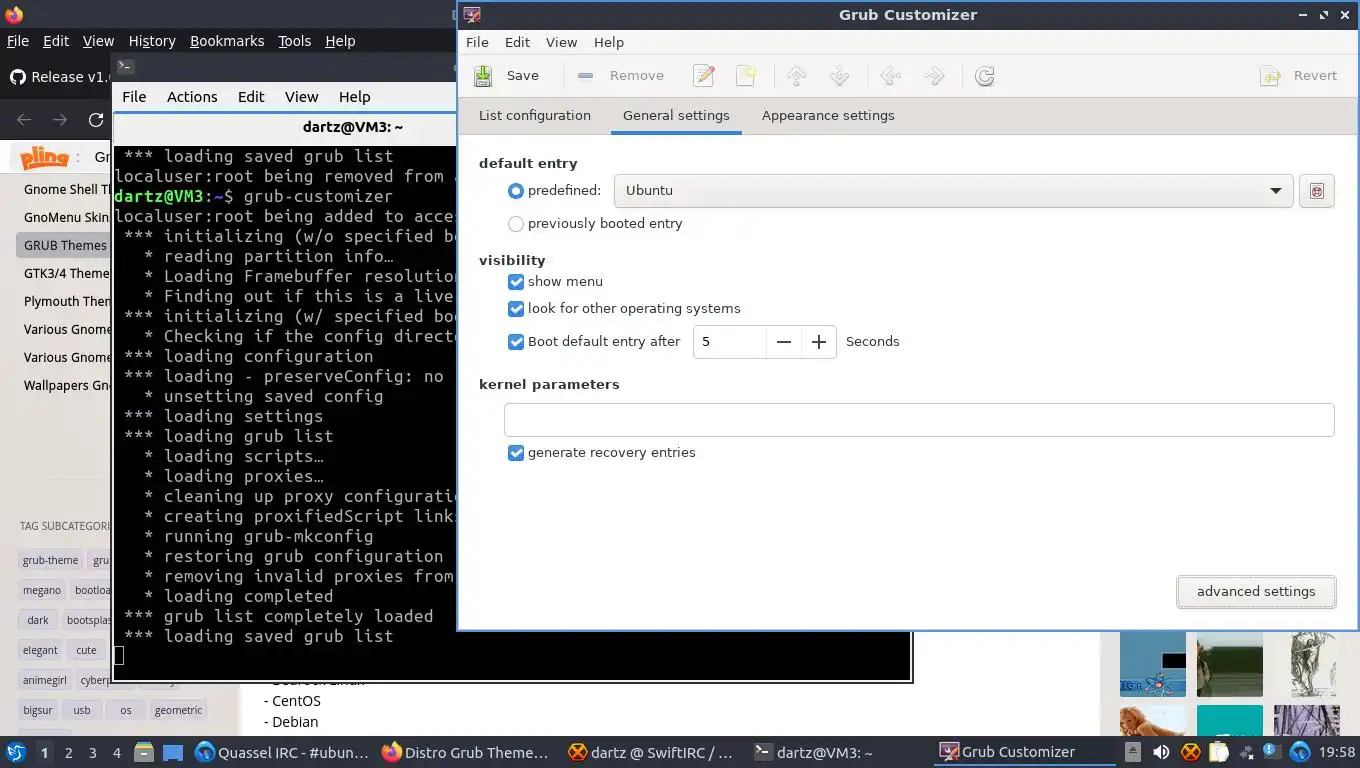Toggle the show menu checkbox
The image size is (1360, 768).
(x=516, y=282)
